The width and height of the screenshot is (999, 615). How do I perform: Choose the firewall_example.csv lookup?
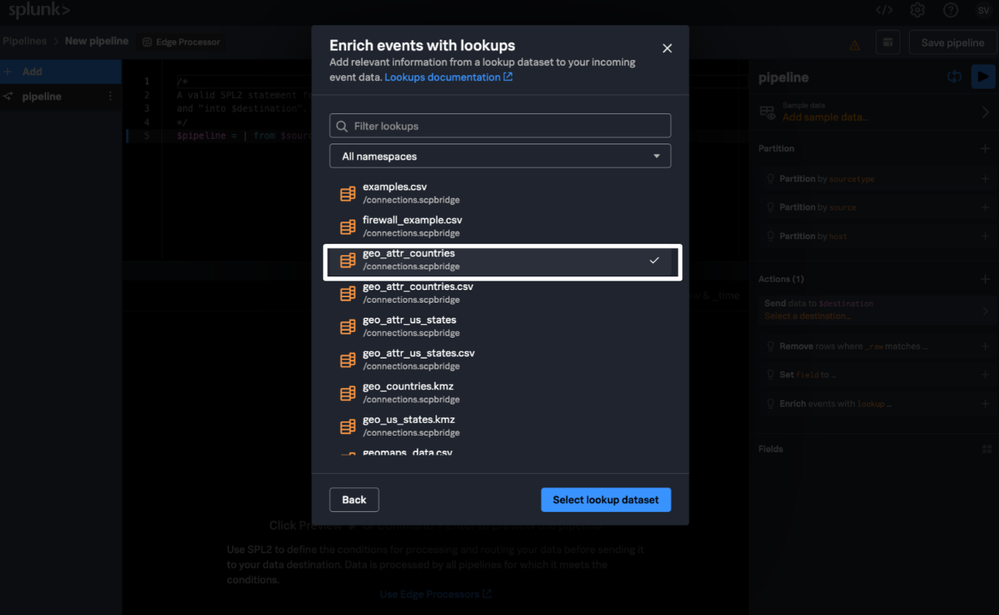412,226
